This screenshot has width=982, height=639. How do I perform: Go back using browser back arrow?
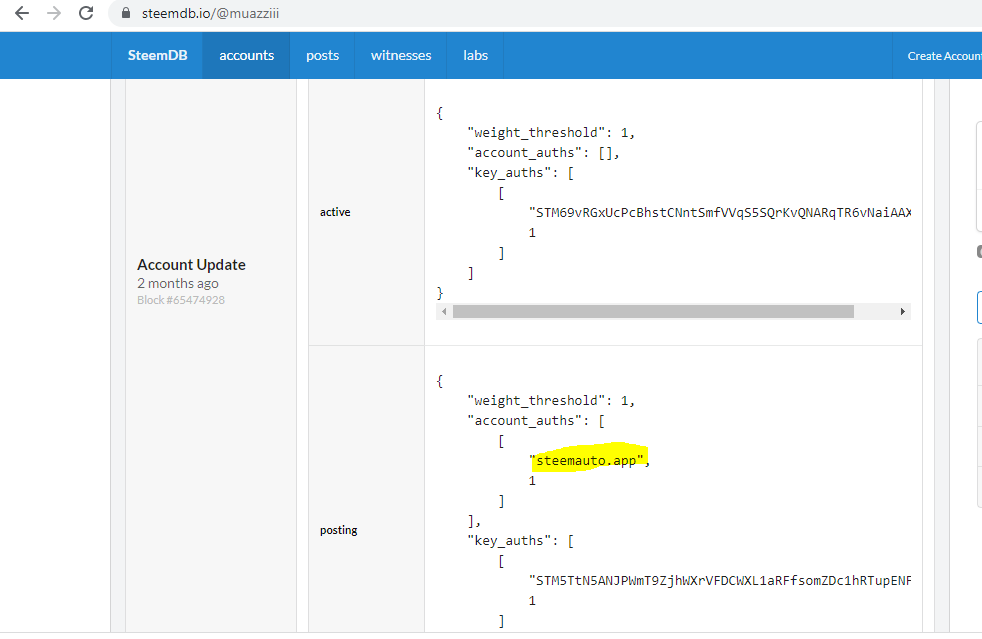22,13
